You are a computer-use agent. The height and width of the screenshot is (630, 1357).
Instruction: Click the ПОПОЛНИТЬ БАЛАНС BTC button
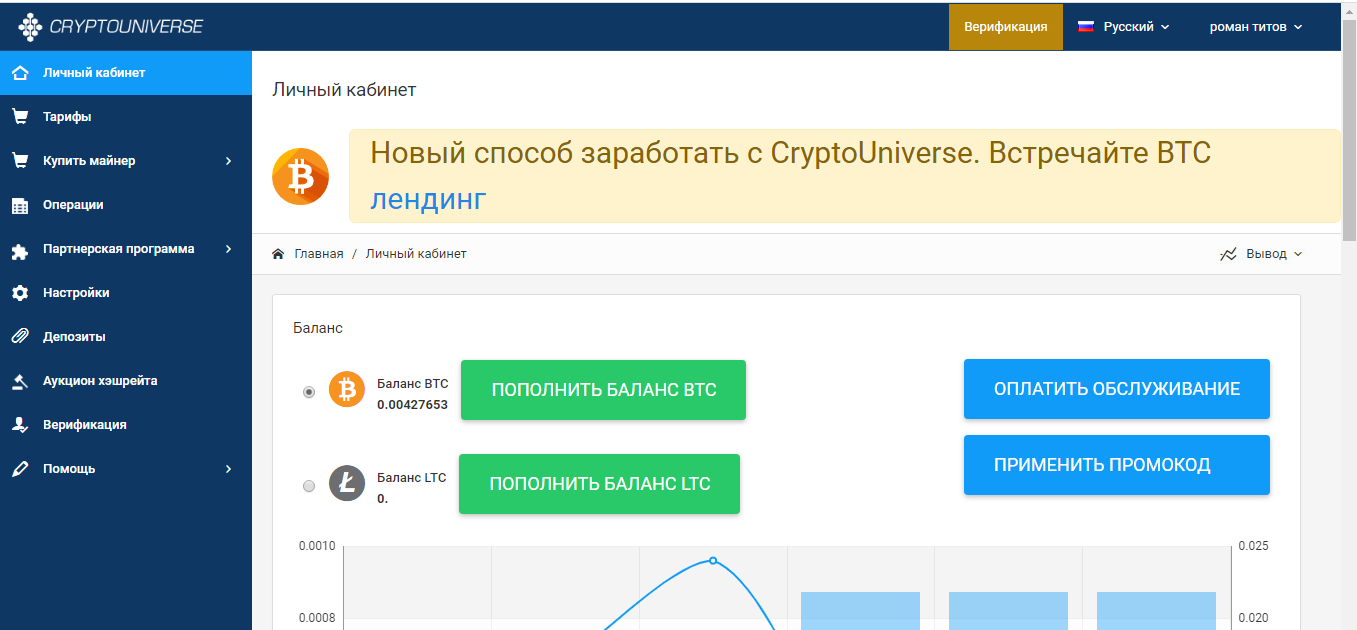[603, 390]
